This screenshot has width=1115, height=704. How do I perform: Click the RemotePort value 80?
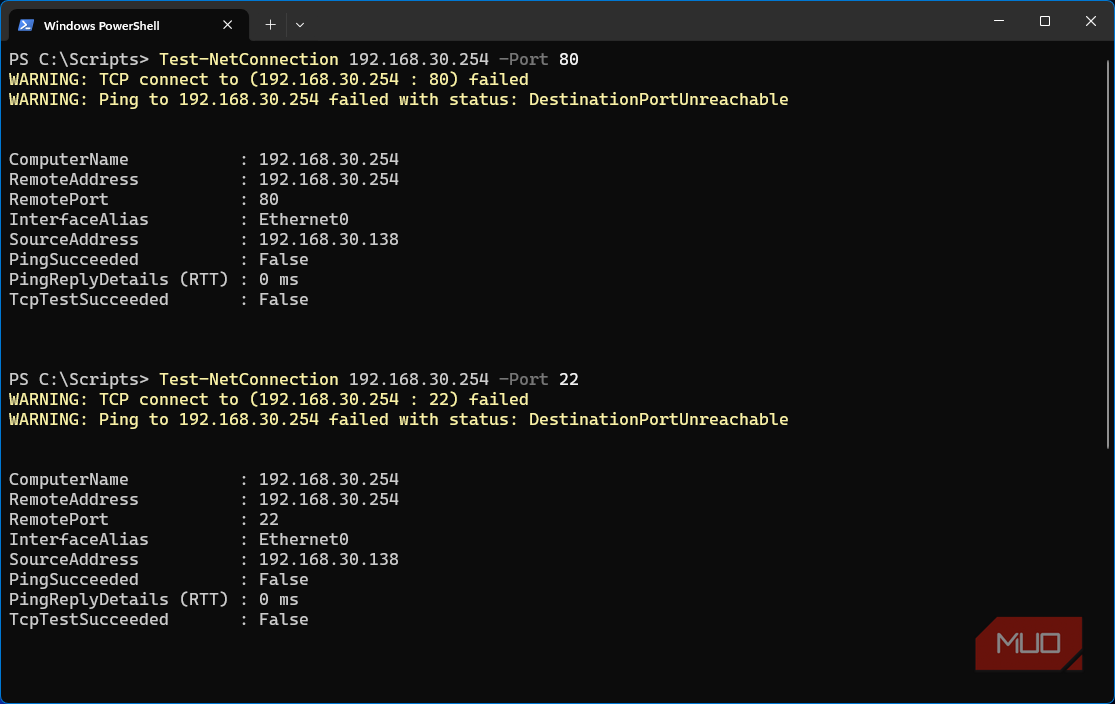(x=269, y=199)
